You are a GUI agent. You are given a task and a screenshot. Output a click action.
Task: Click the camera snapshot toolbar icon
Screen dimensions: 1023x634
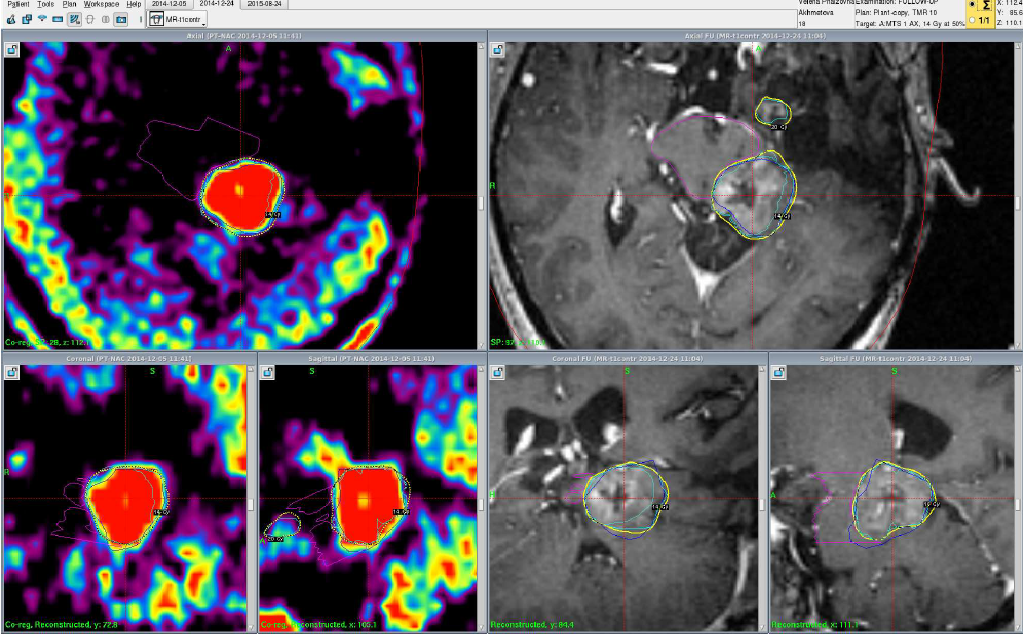121,19
